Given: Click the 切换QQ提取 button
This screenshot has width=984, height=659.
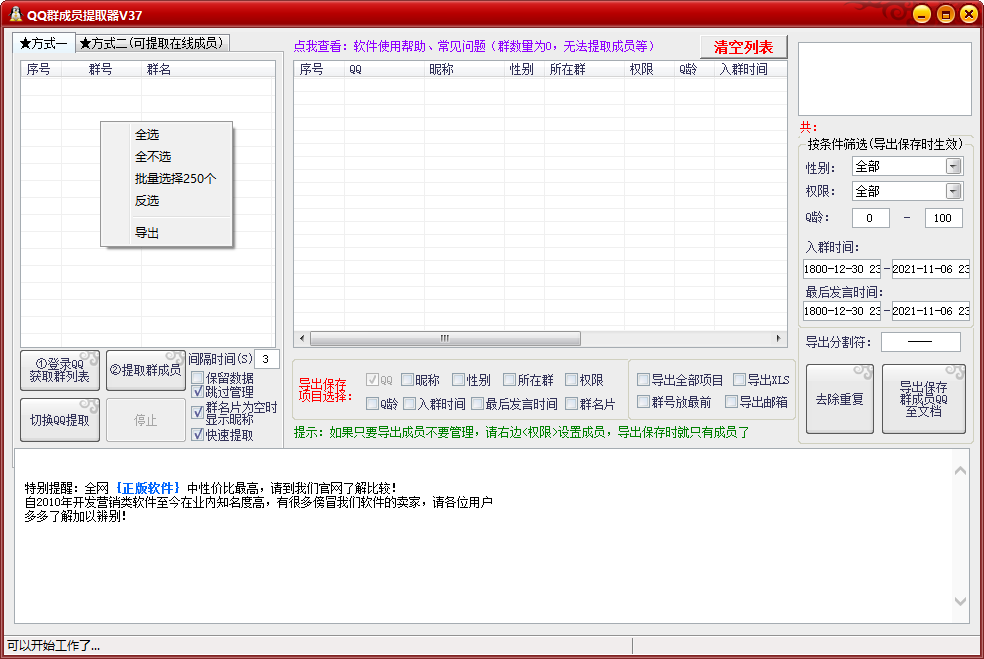Looking at the screenshot, I should (60, 420).
